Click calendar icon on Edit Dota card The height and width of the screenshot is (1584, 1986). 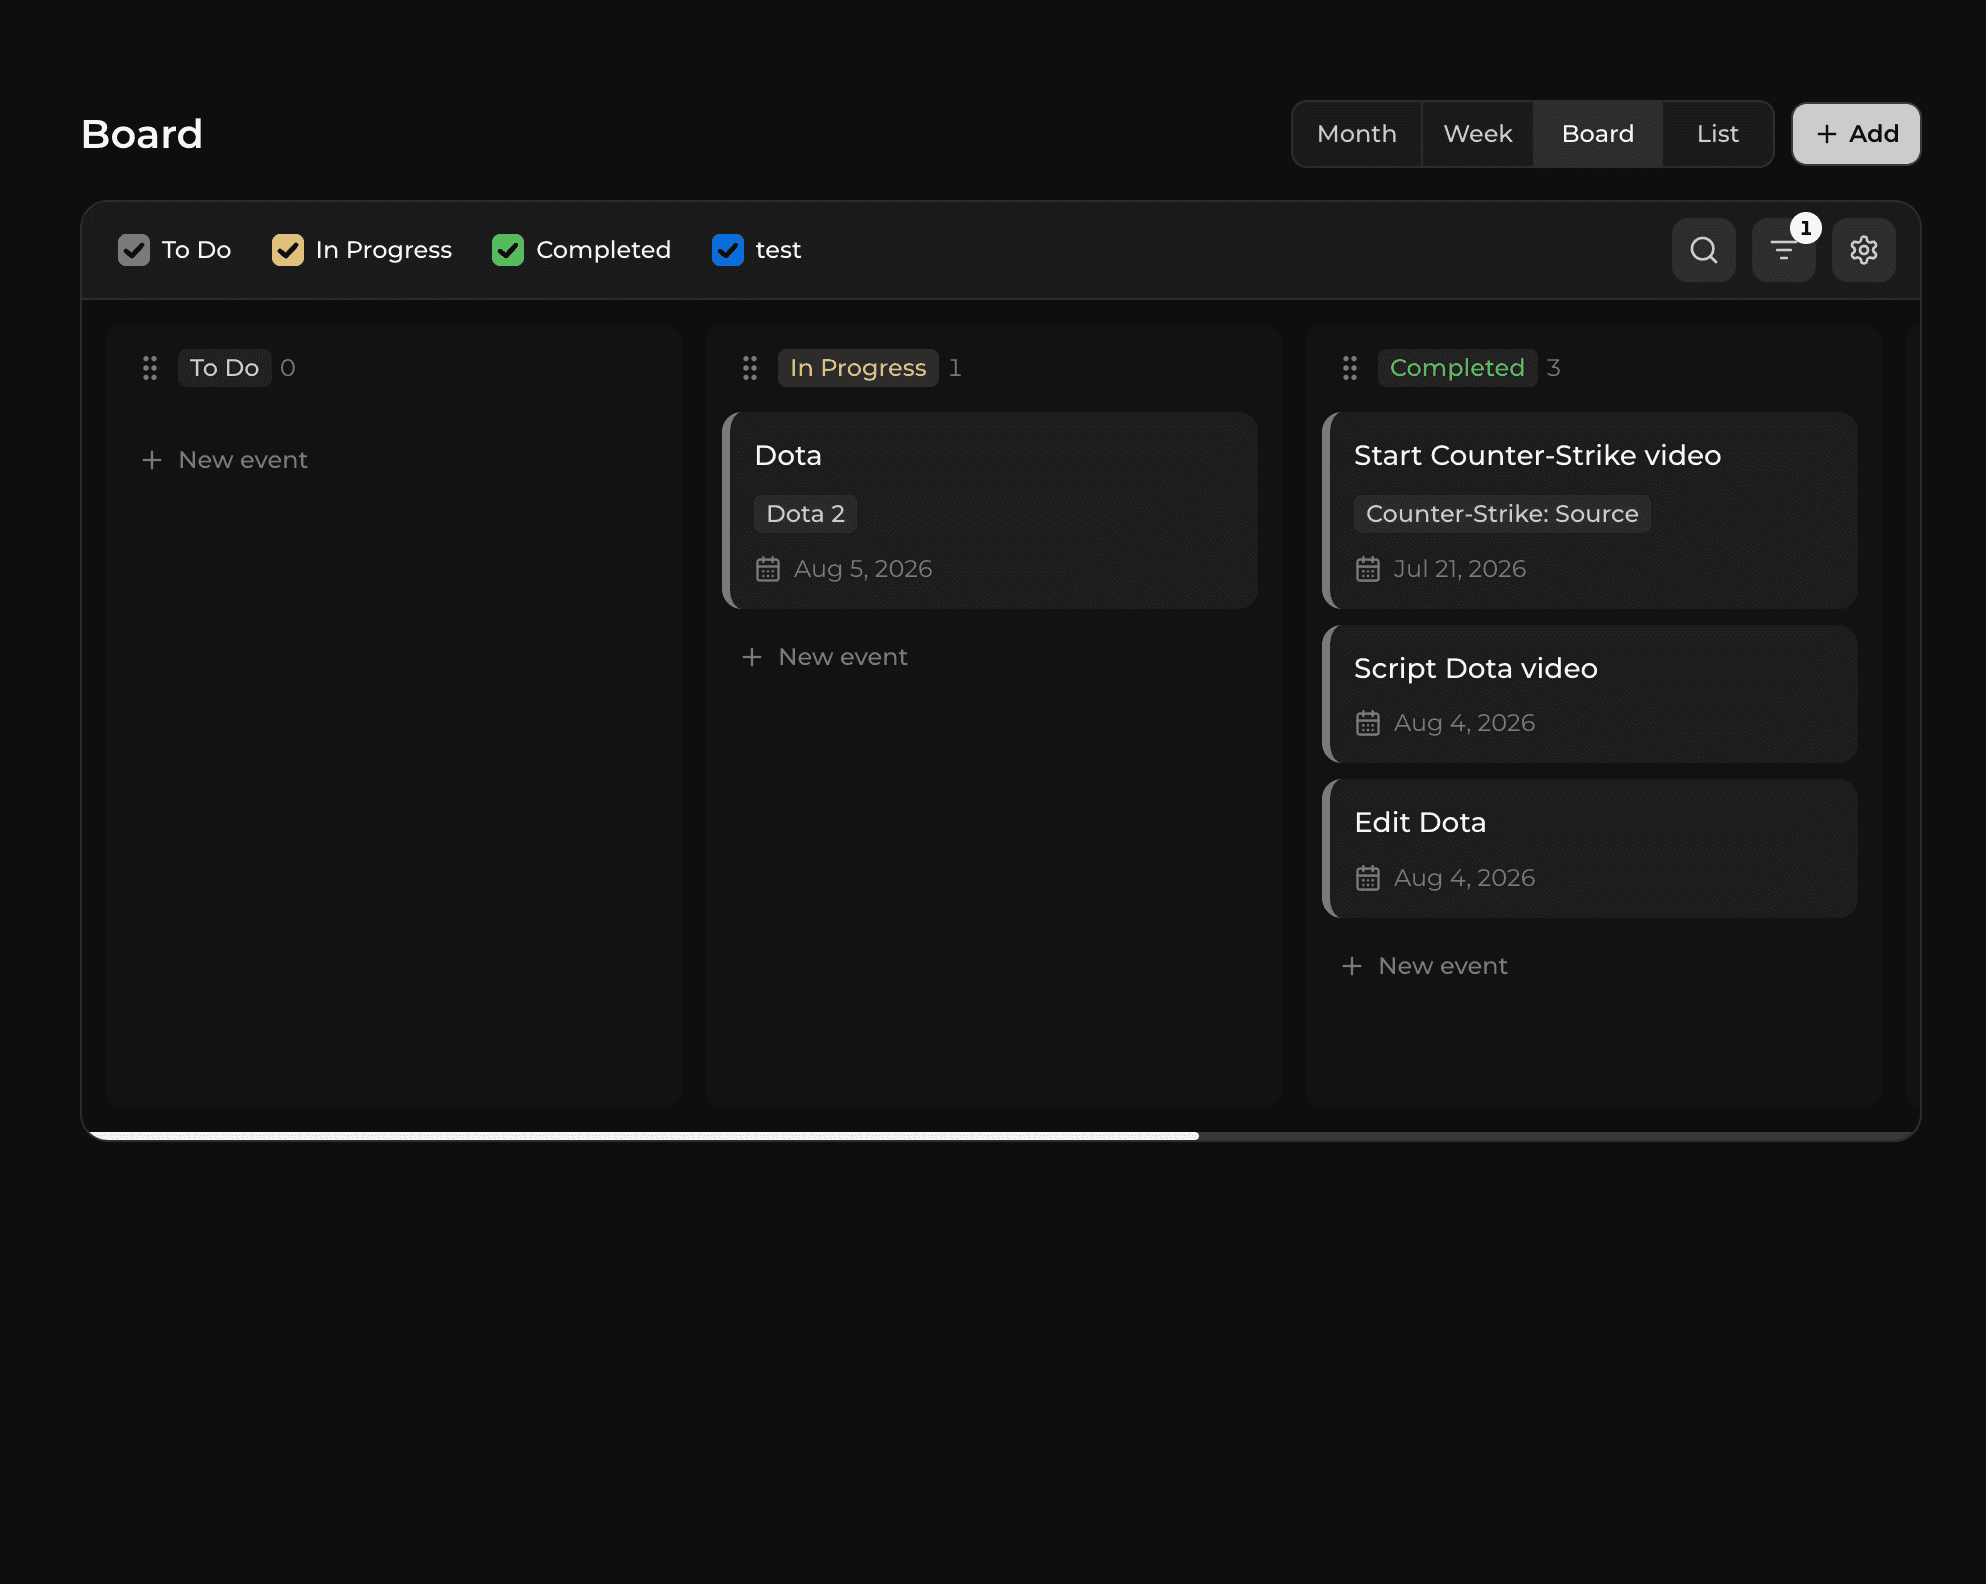[x=1368, y=878]
